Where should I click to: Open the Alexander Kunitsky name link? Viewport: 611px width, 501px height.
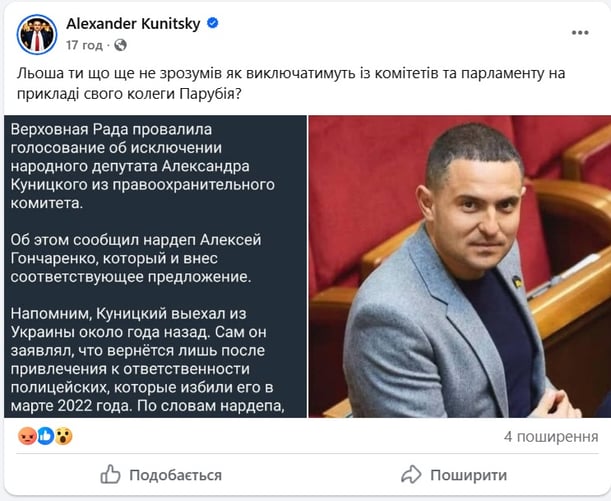(x=133, y=24)
